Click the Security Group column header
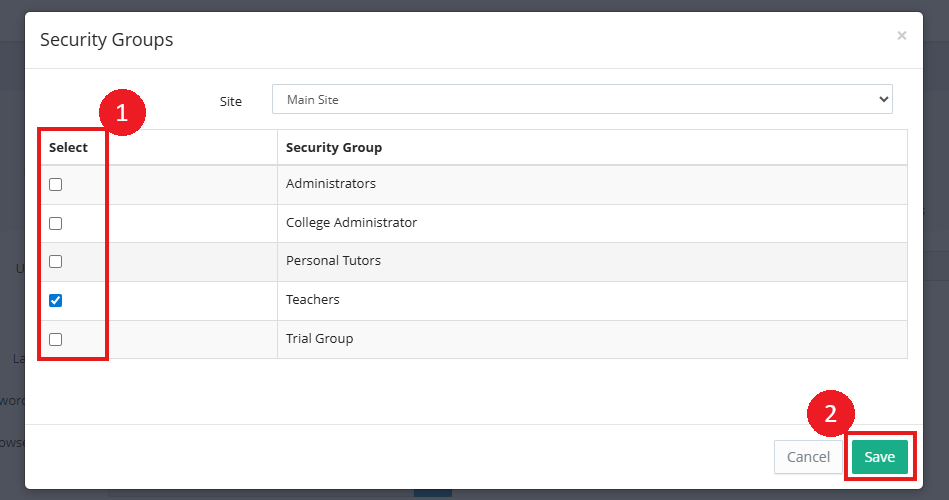Image resolution: width=949 pixels, height=500 pixels. 334,148
